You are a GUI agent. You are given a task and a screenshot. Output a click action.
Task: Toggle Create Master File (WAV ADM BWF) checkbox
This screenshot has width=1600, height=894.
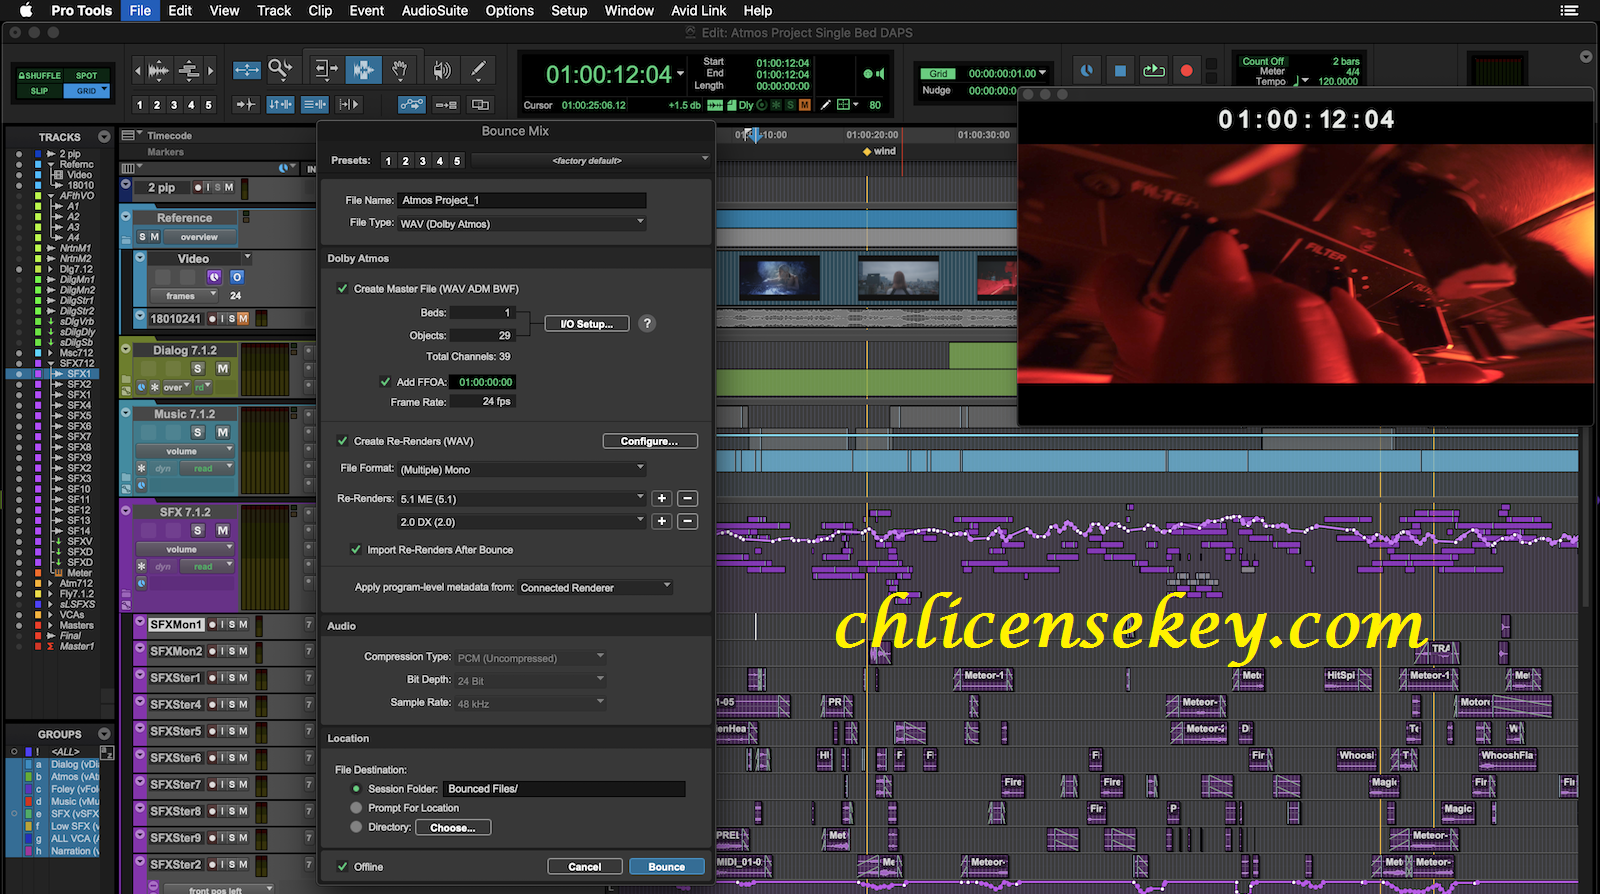click(x=343, y=288)
